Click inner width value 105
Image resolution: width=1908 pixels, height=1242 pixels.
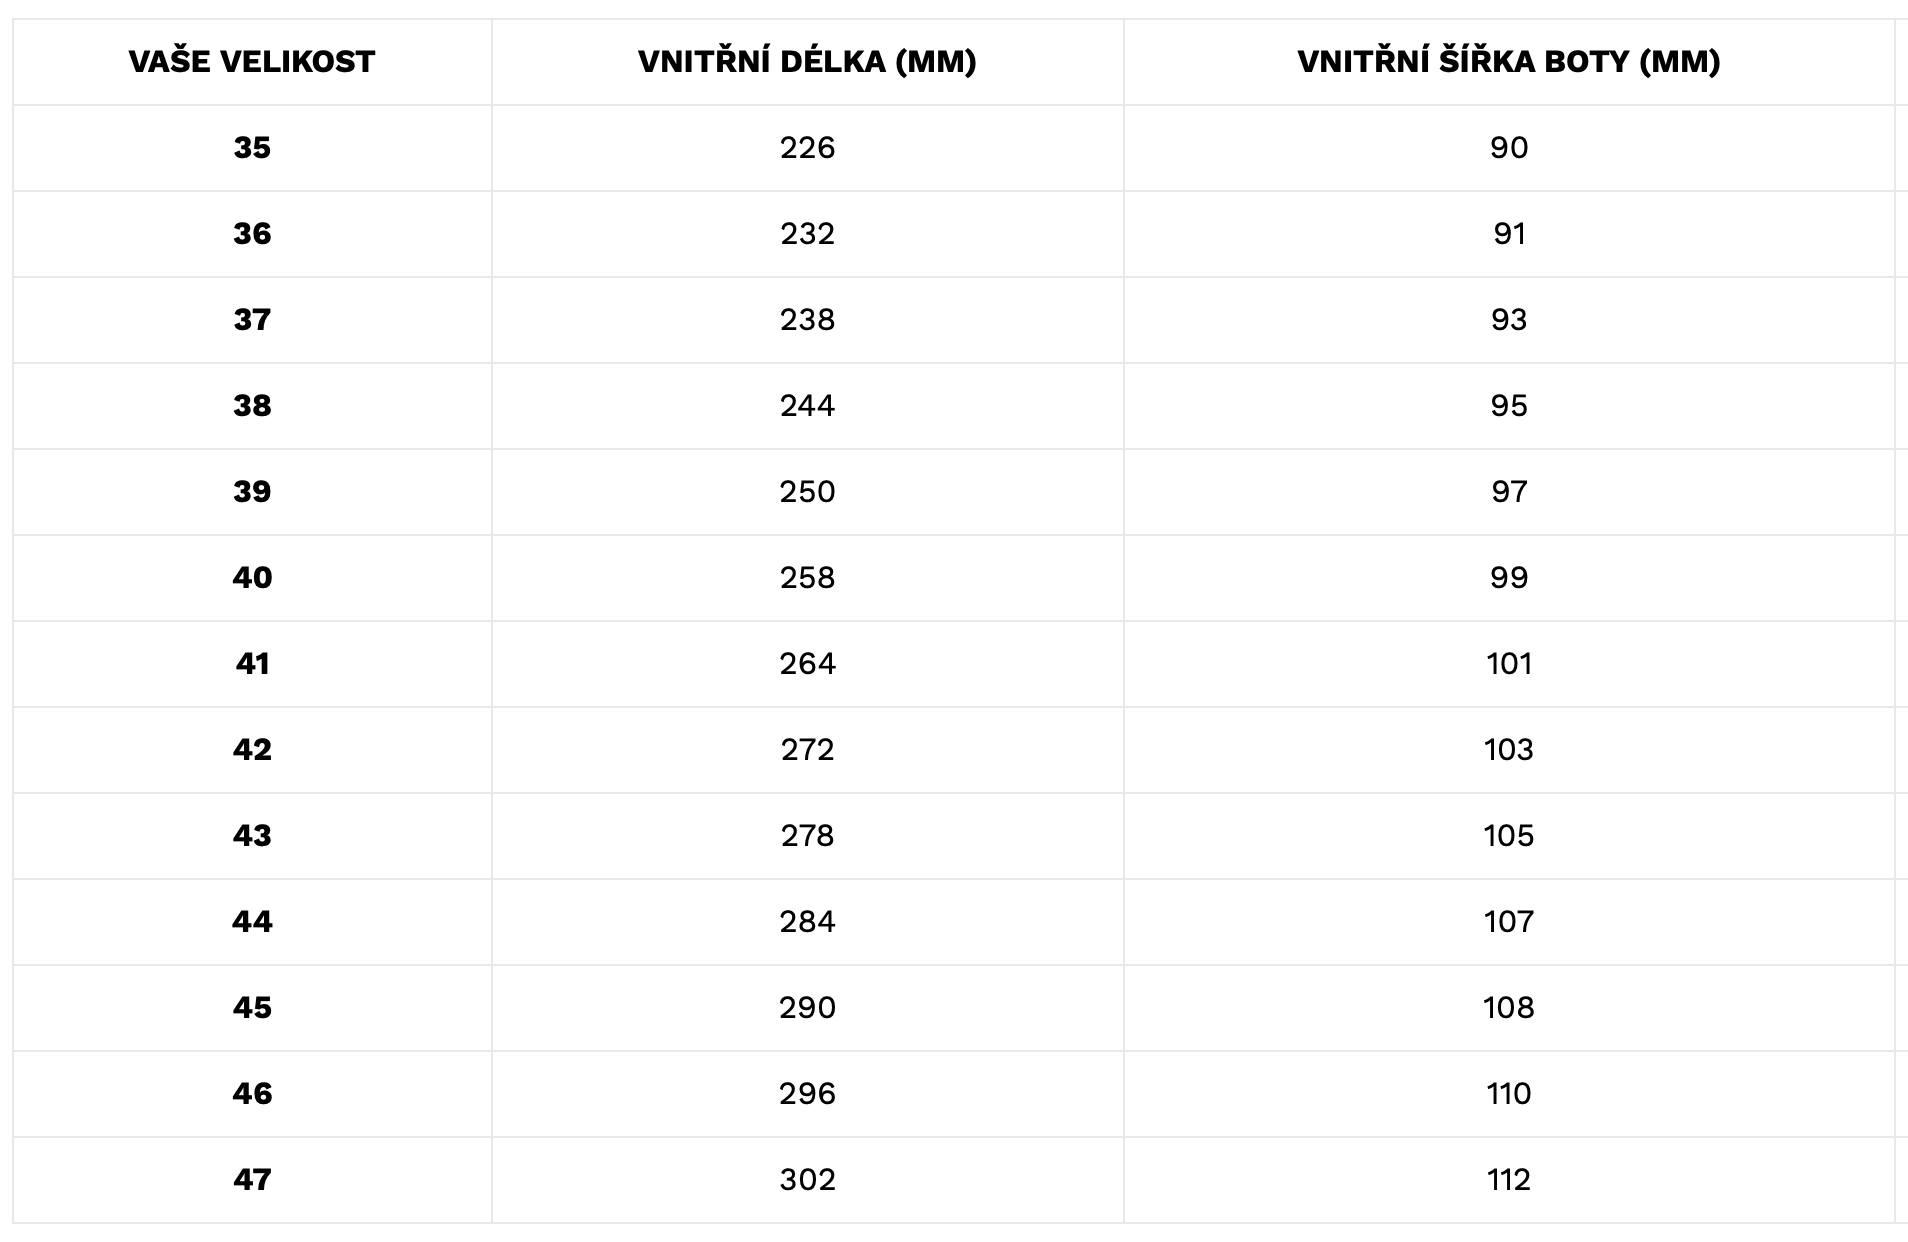[x=1509, y=836]
